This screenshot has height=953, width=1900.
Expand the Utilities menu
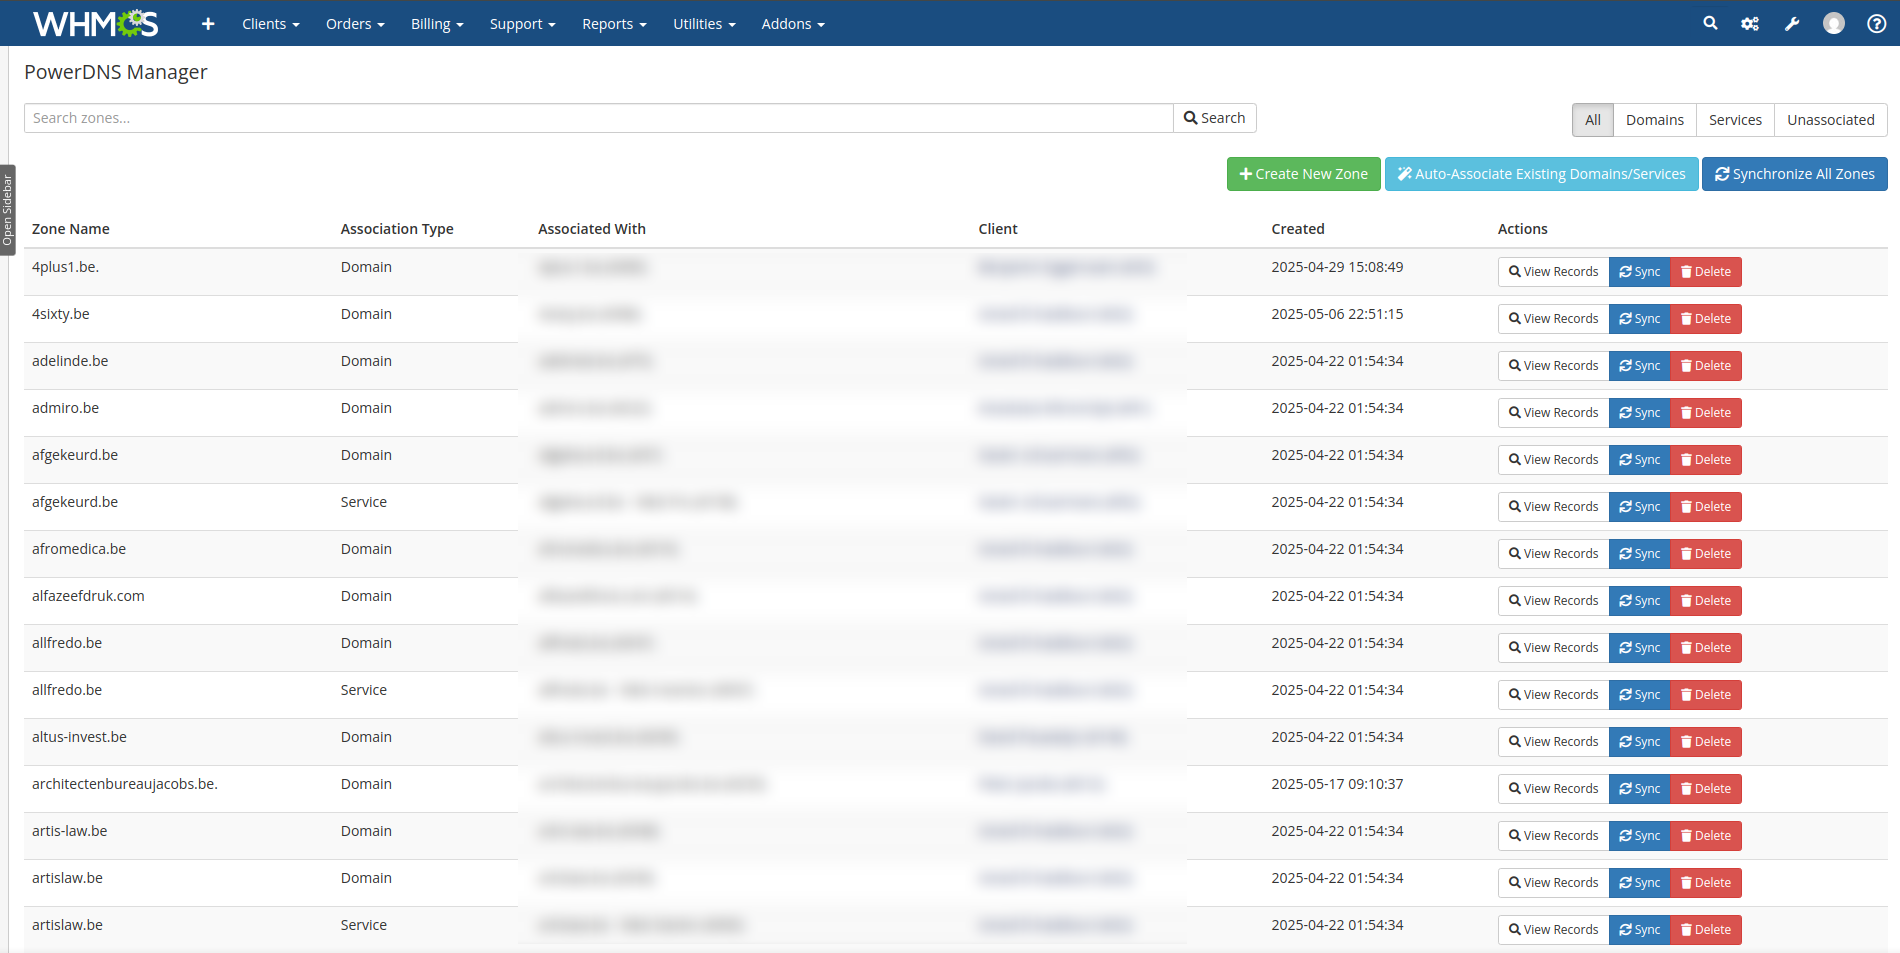704,24
